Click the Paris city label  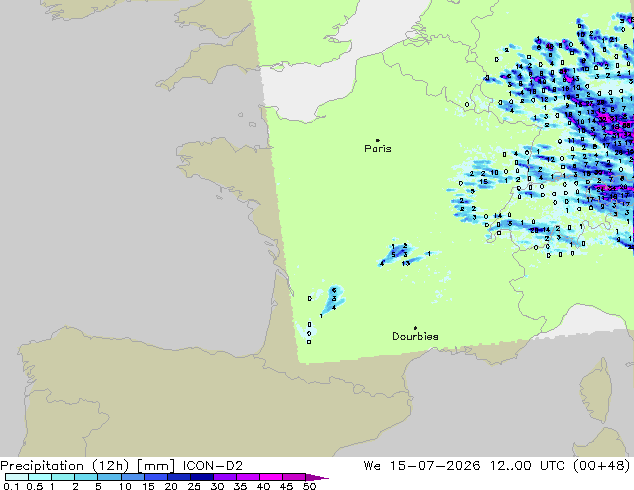(378, 148)
